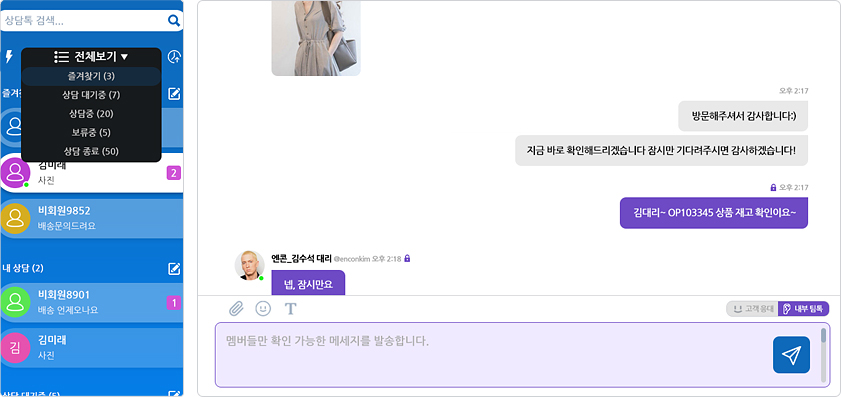This screenshot has height=397, width=841.
Task: Click the search magnifier icon
Action: pos(174,21)
